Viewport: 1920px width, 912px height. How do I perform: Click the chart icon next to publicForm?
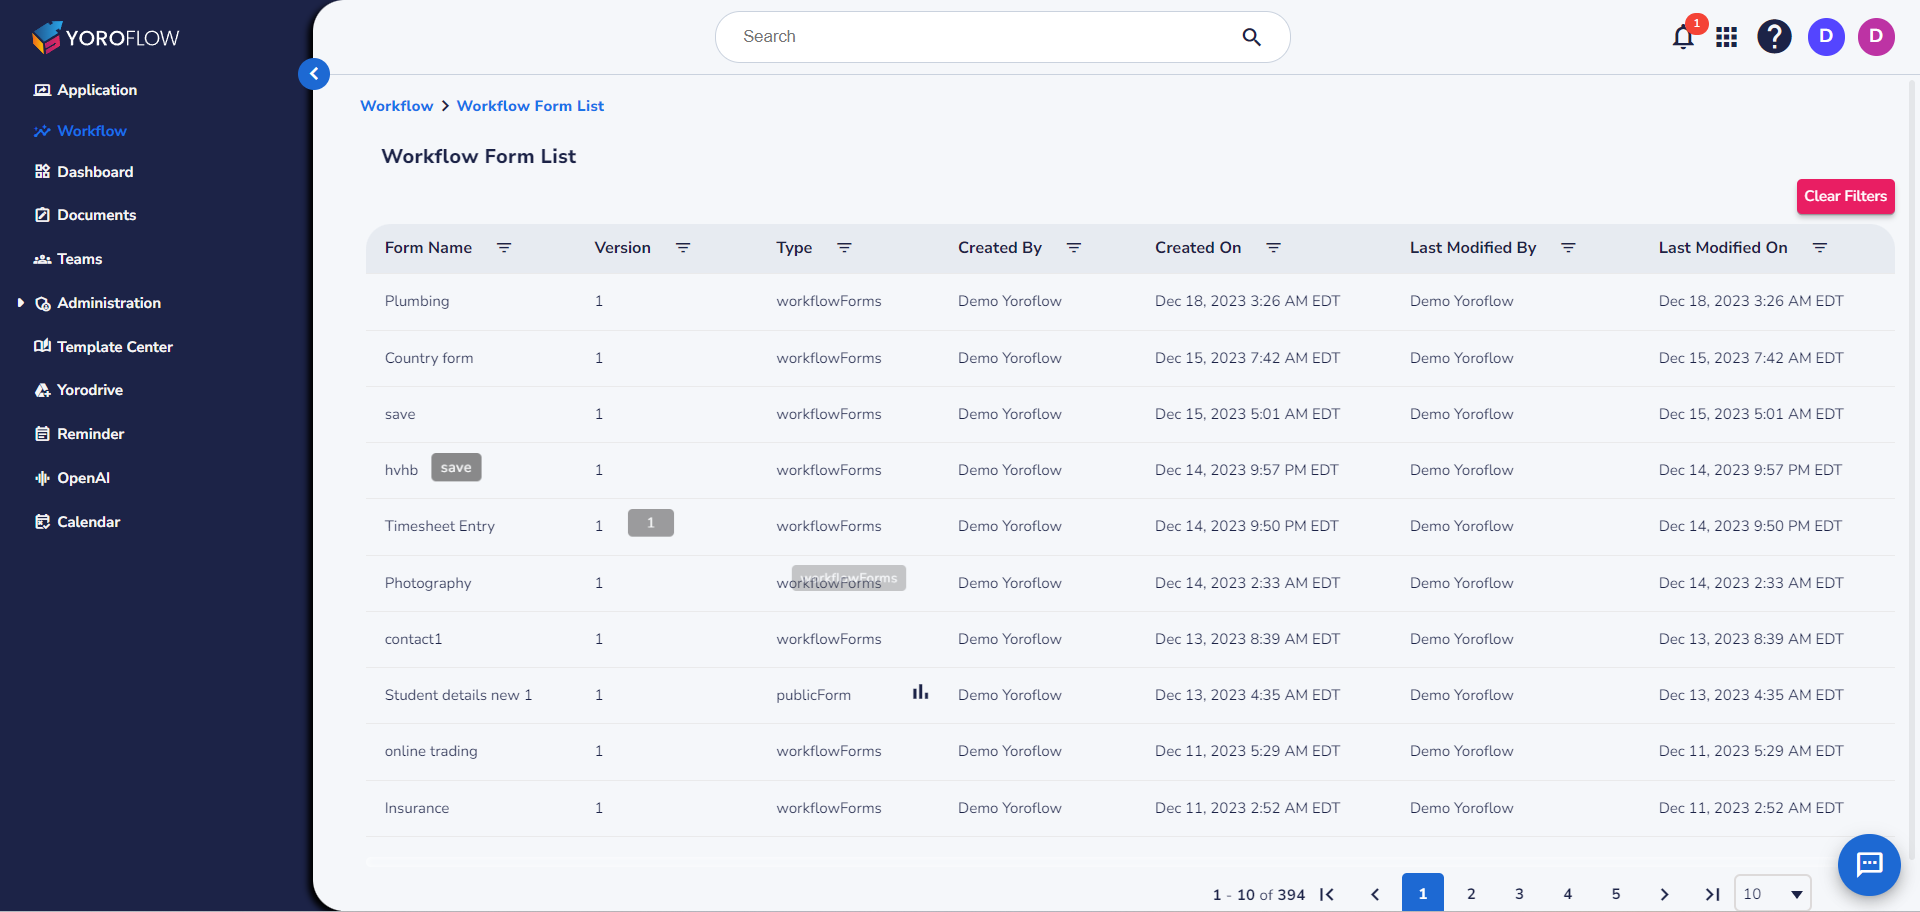pyautogui.click(x=920, y=691)
